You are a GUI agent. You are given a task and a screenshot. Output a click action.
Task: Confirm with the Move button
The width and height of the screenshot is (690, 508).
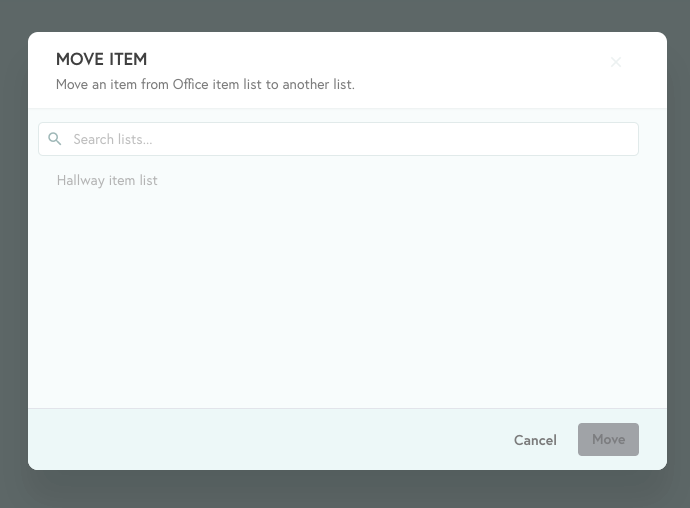[x=608, y=439]
